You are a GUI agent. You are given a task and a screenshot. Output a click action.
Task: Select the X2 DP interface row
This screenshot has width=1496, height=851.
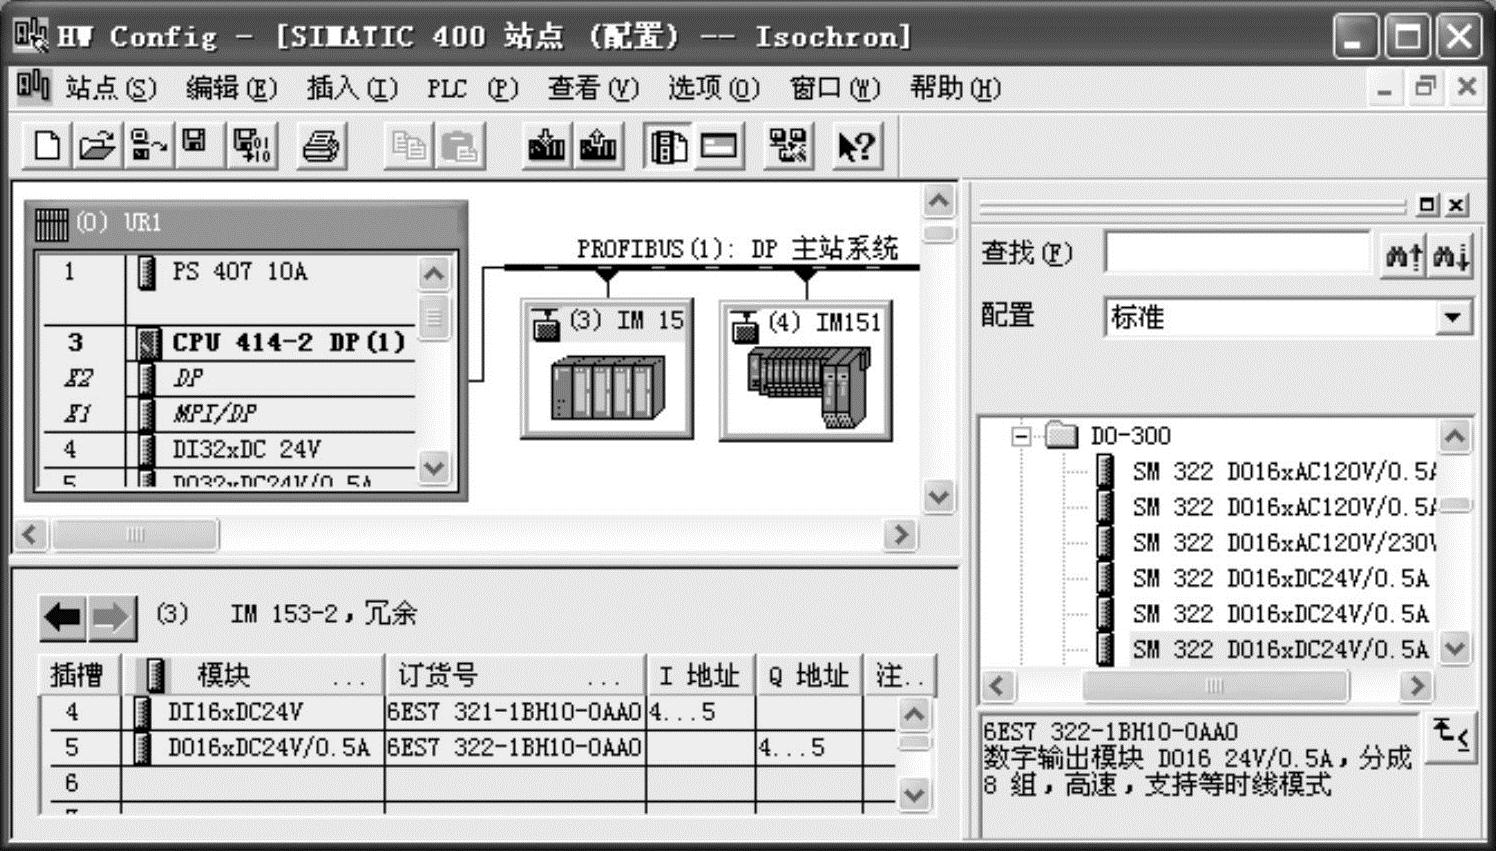(227, 378)
